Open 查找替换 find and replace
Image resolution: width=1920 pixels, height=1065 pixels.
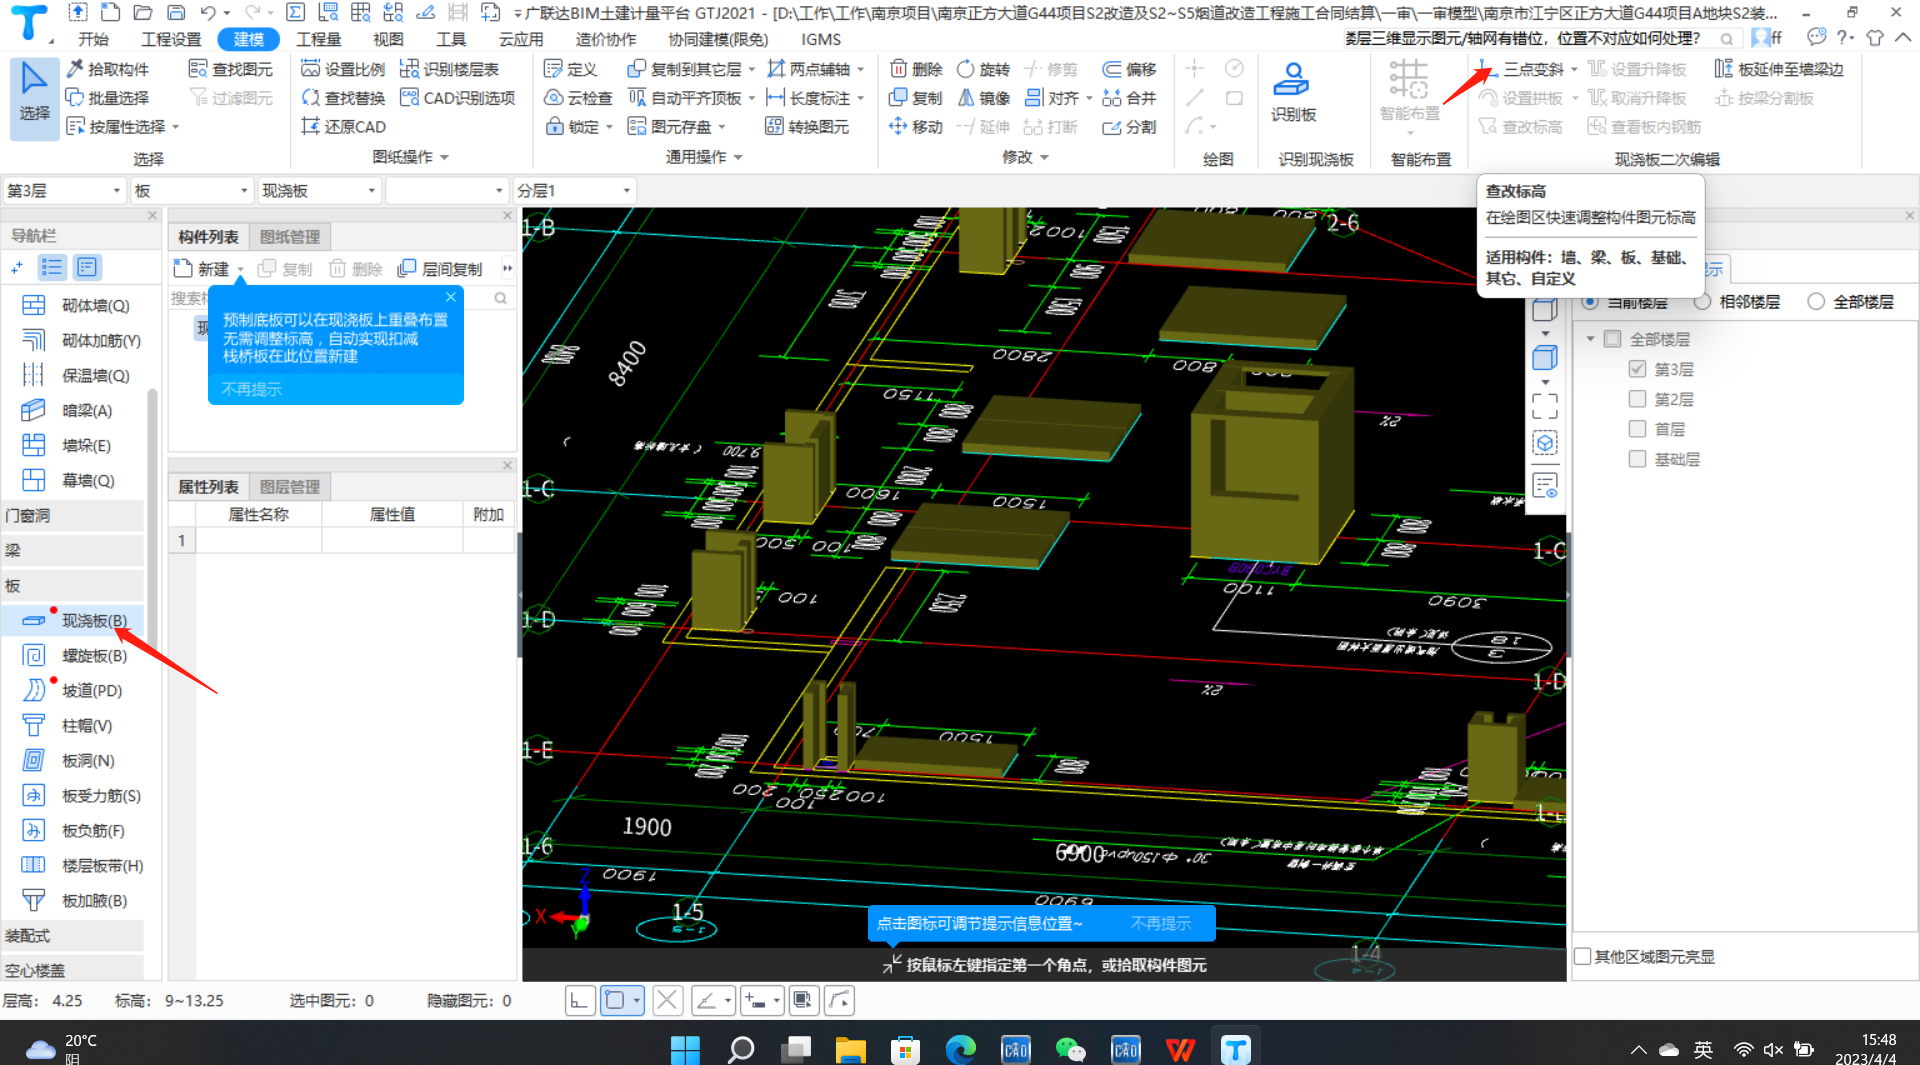[x=343, y=98]
